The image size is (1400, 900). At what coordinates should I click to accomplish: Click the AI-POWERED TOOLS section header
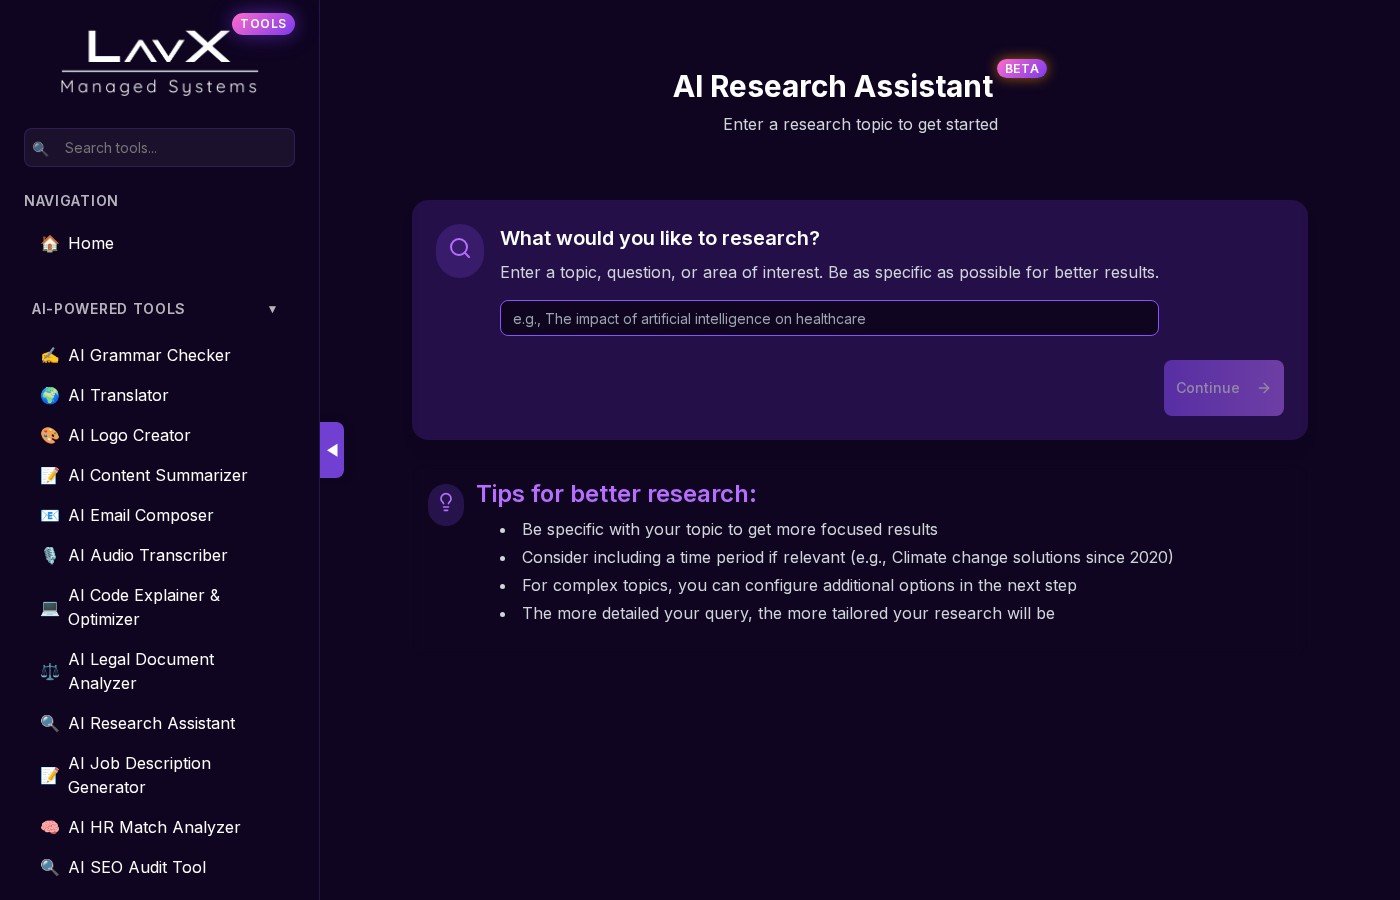point(108,309)
